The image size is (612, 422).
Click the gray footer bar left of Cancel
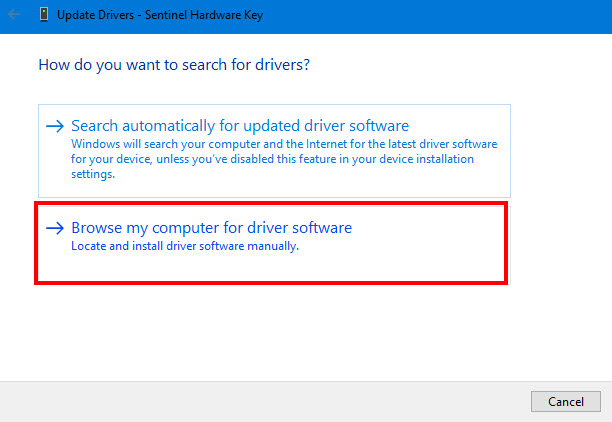pyautogui.click(x=265, y=402)
